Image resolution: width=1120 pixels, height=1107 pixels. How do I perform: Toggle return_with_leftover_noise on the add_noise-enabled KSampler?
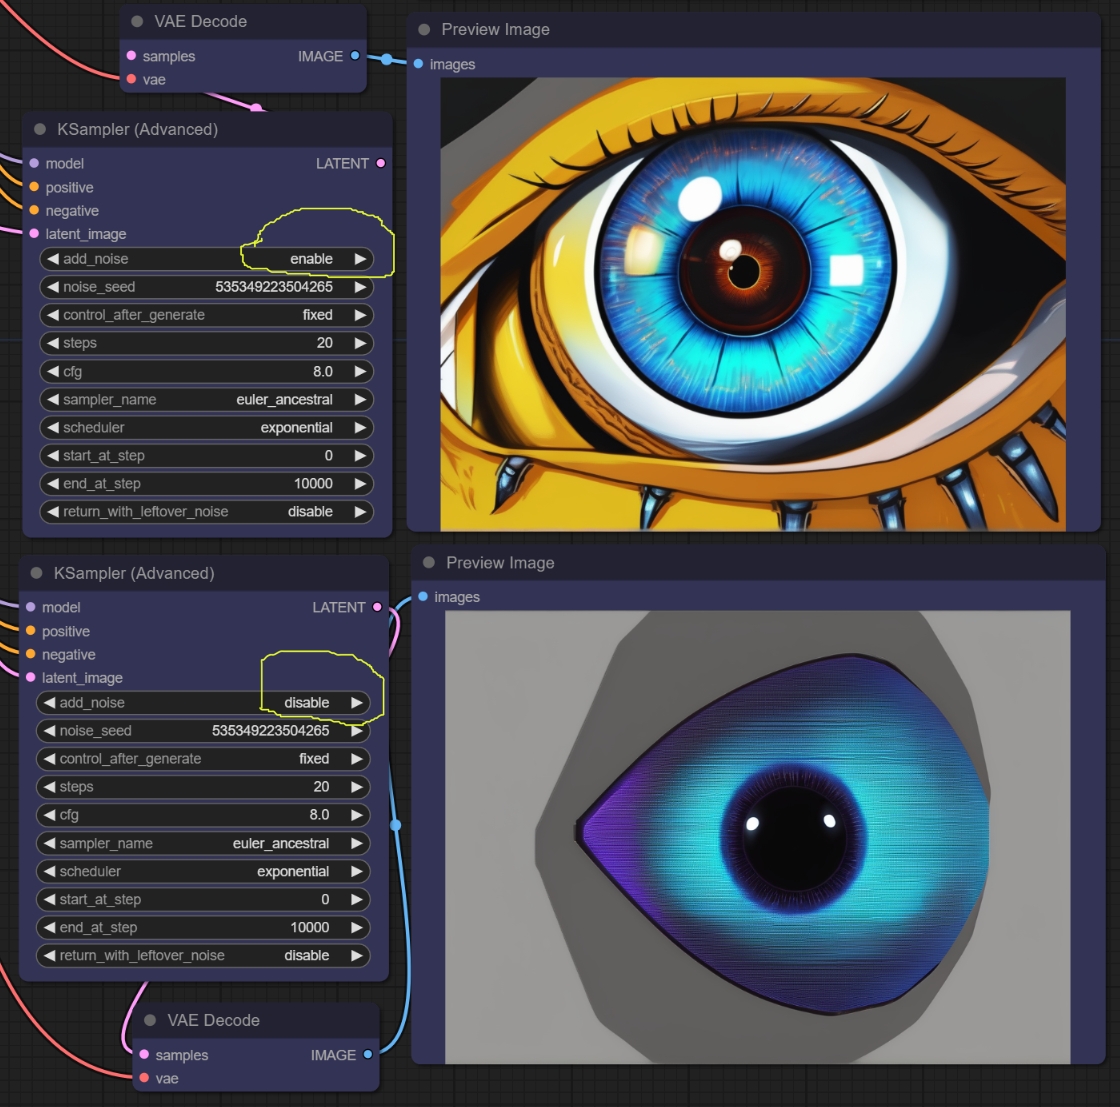[207, 511]
